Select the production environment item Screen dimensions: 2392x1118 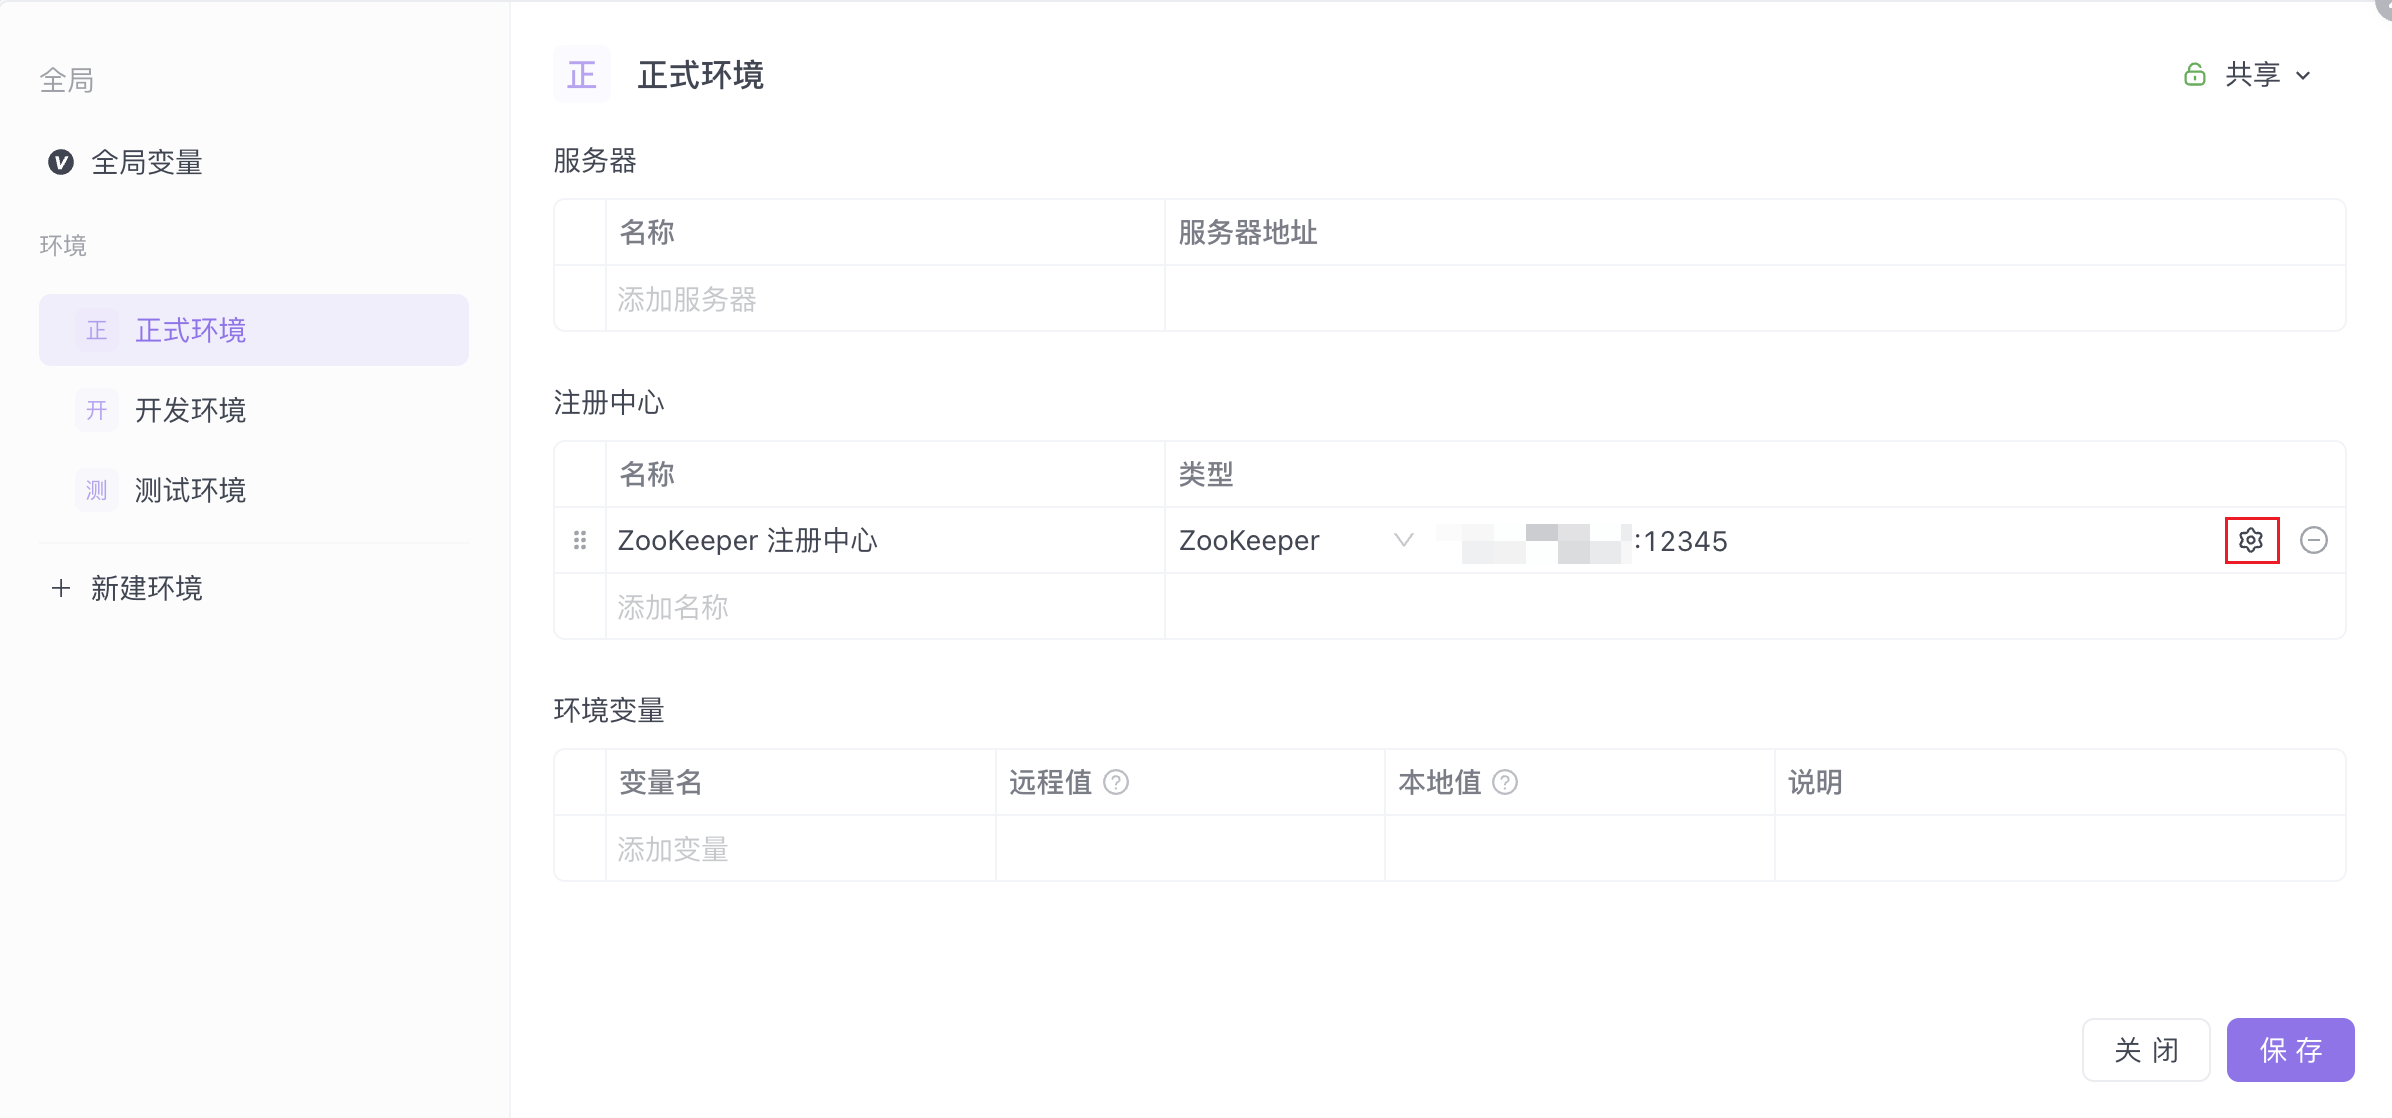point(190,330)
